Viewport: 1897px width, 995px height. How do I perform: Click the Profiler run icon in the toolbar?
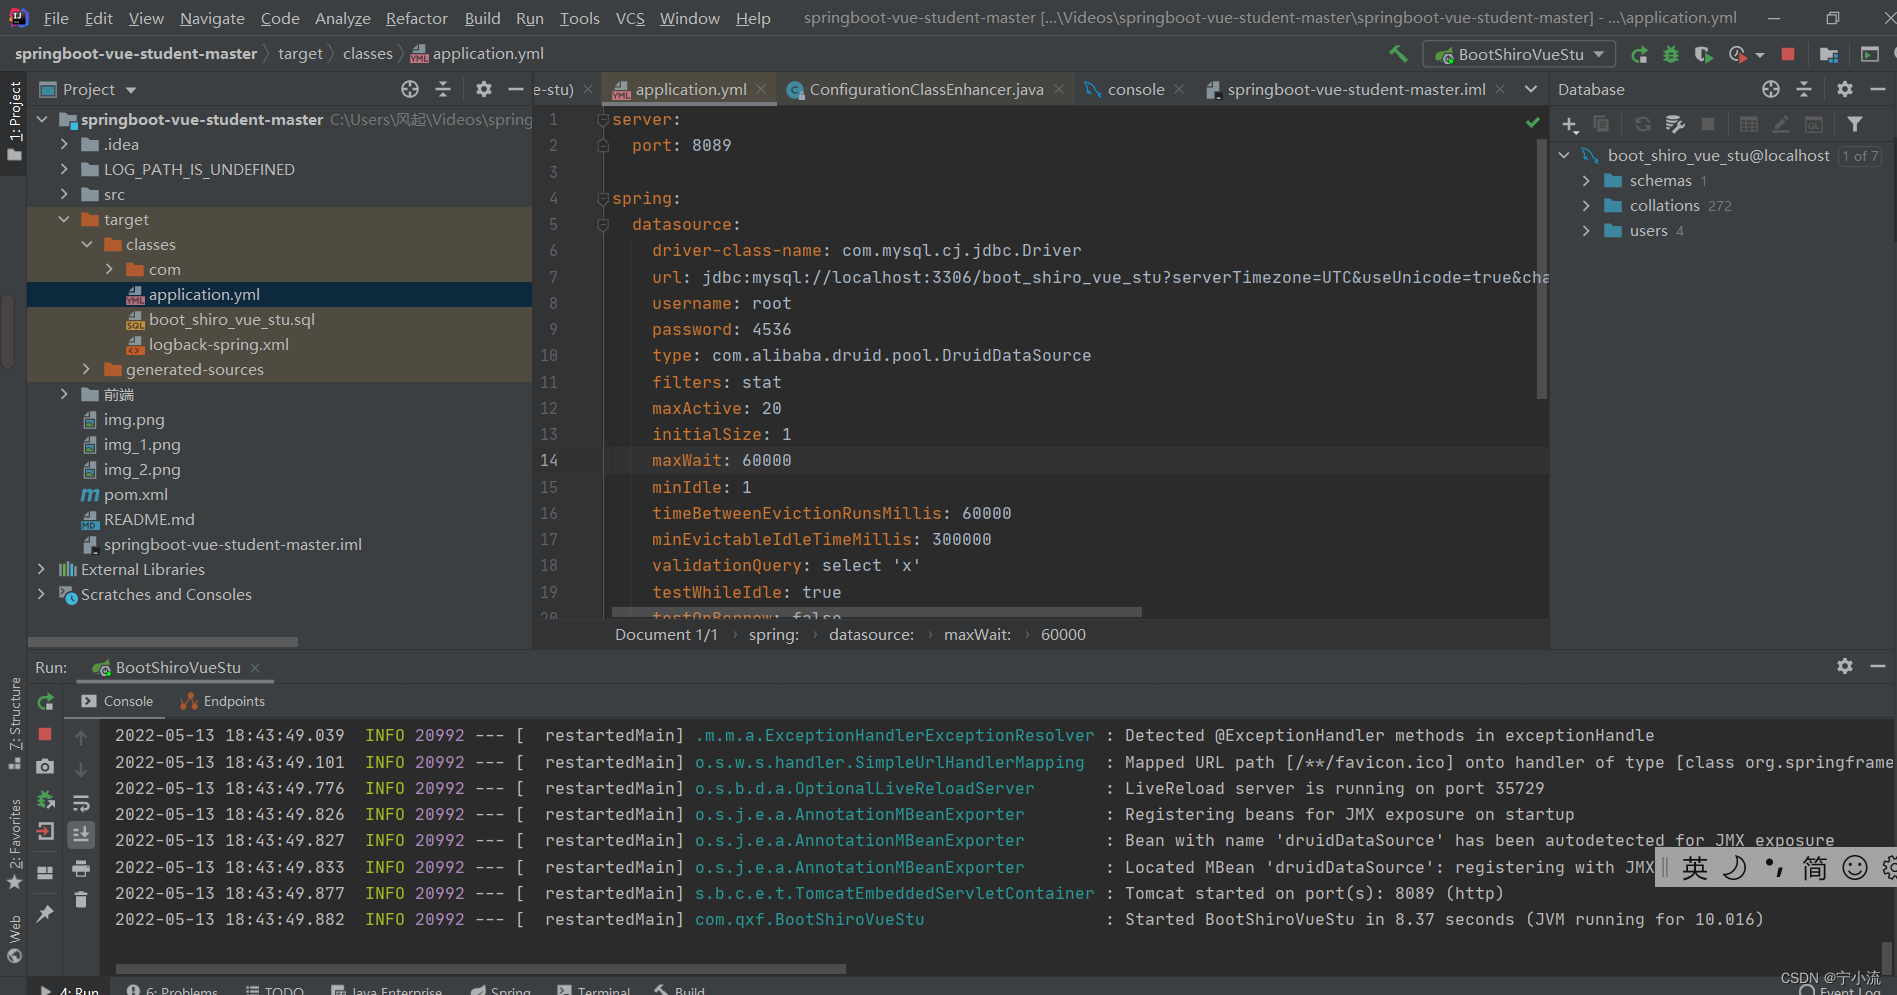tap(1738, 54)
